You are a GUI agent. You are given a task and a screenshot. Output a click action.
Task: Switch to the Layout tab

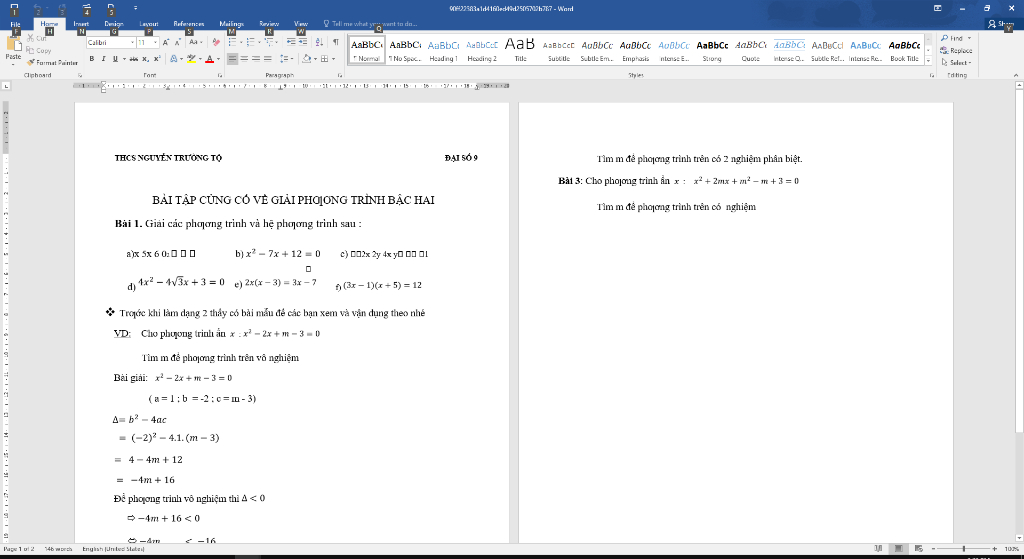(149, 24)
